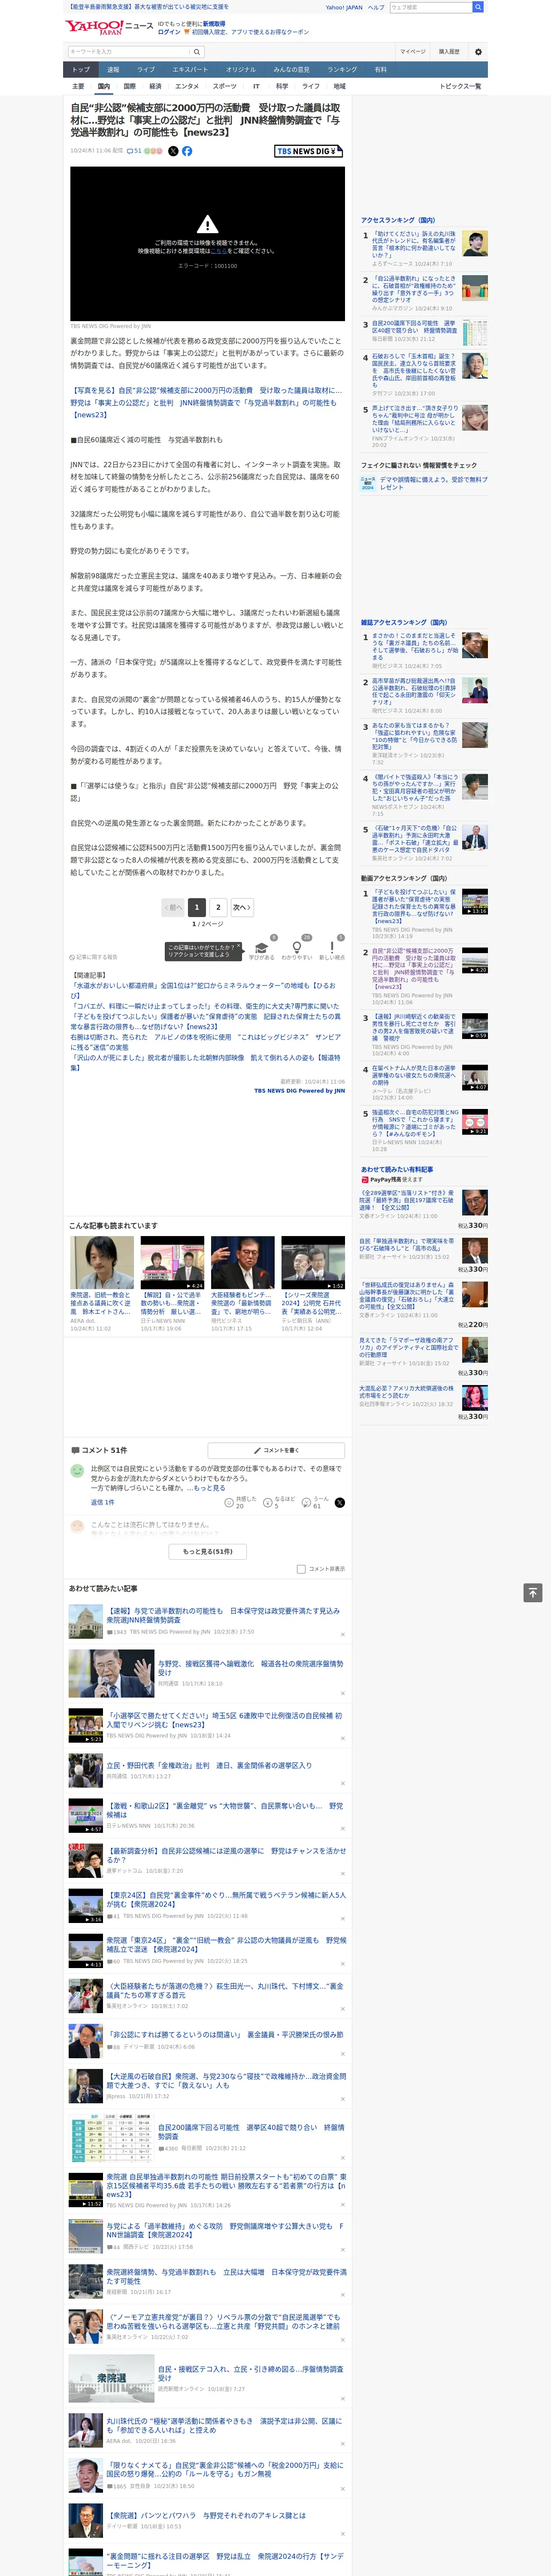The height and width of the screenshot is (2576, 551).
Task: Toggle the コメント非表示 checkbox
Action: (301, 1569)
